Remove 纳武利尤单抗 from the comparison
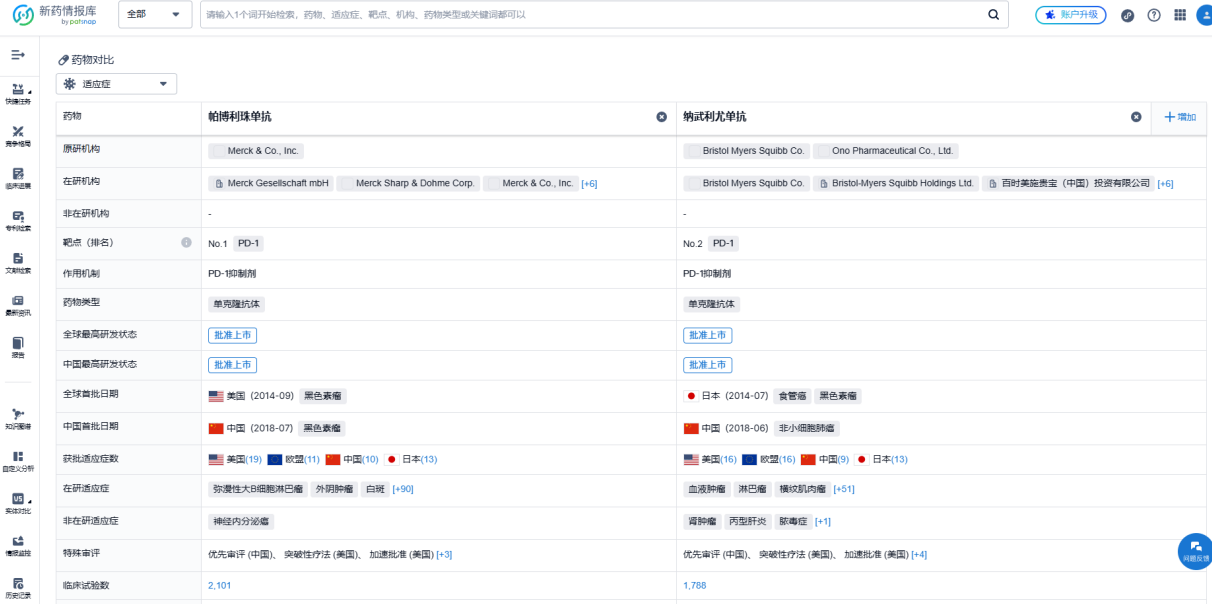The height and width of the screenshot is (604, 1212). point(1136,117)
